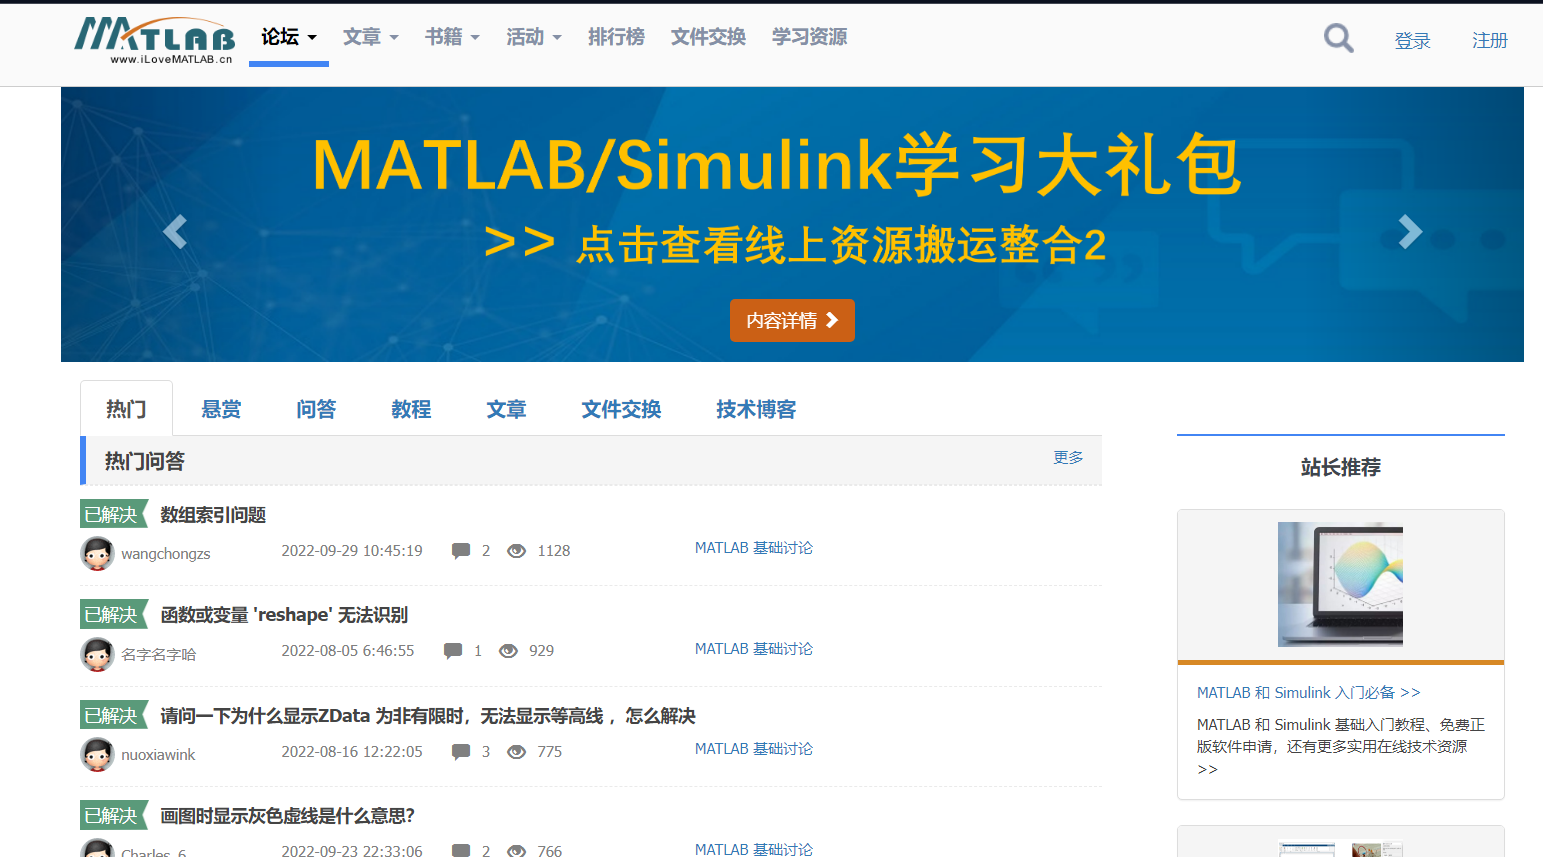Click wangchongzs user avatar
This screenshot has height=857, width=1543.
97,553
